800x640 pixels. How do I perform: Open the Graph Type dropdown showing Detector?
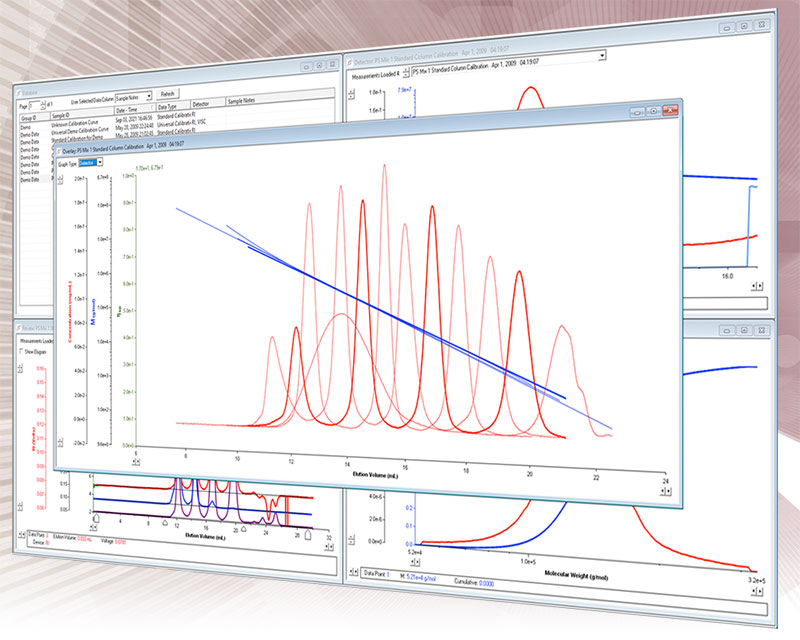(x=102, y=164)
